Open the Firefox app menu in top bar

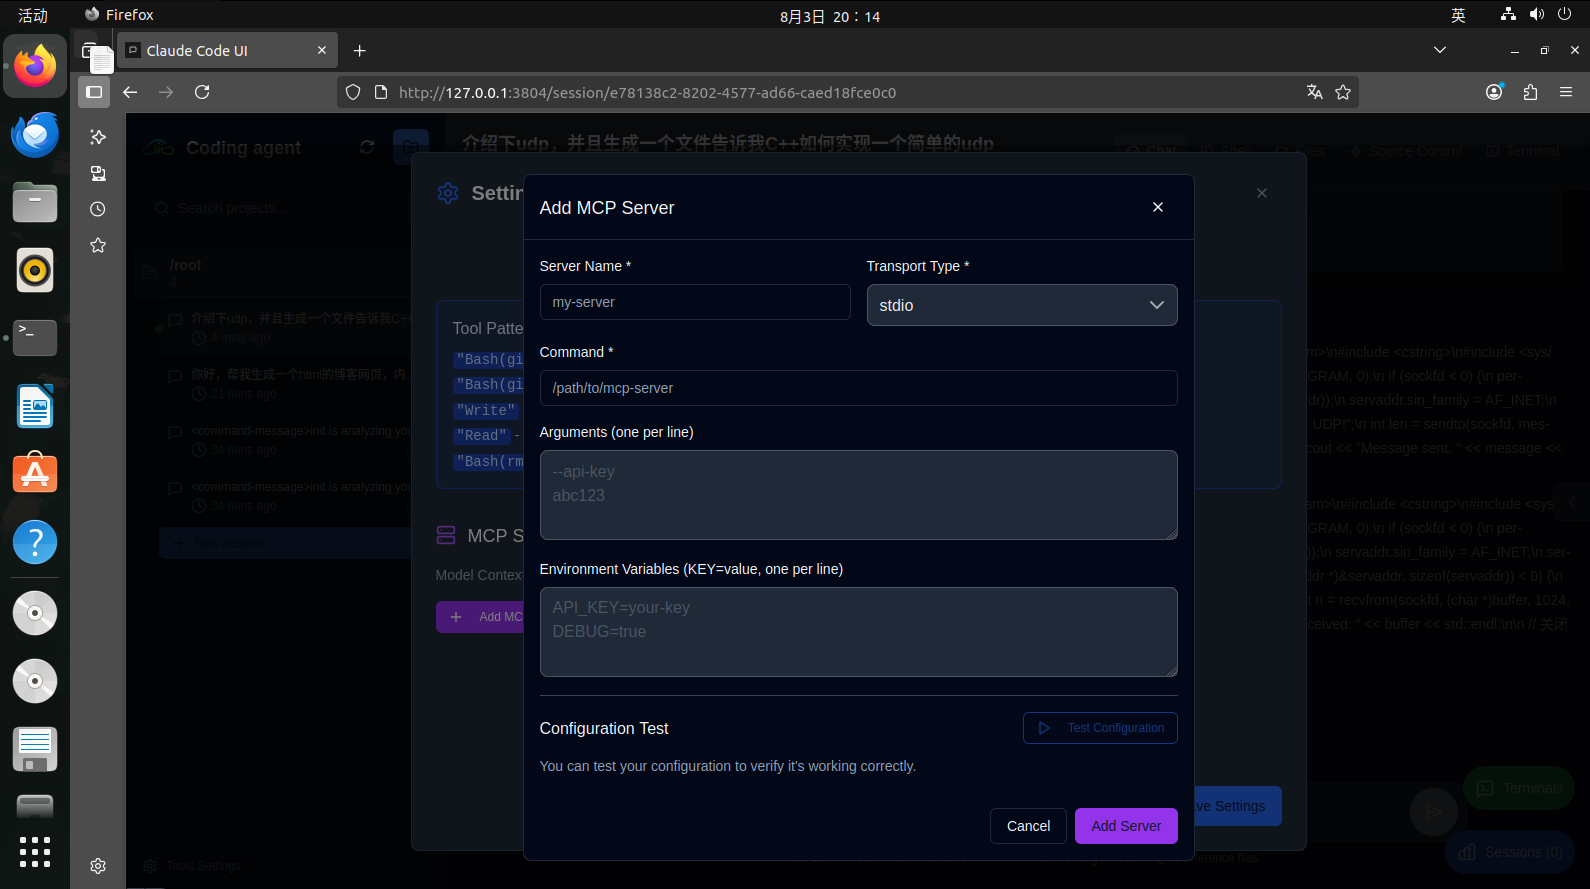coord(119,15)
